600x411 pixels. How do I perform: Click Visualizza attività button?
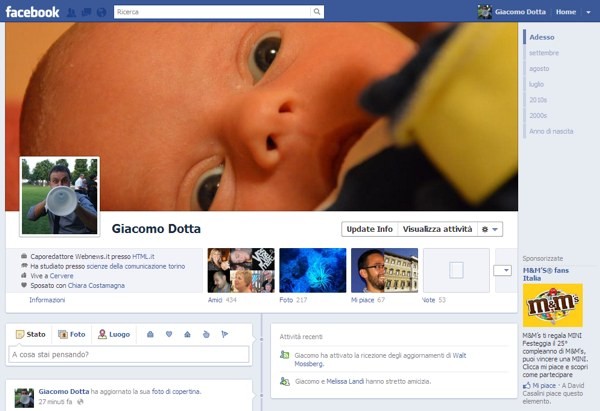(437, 229)
